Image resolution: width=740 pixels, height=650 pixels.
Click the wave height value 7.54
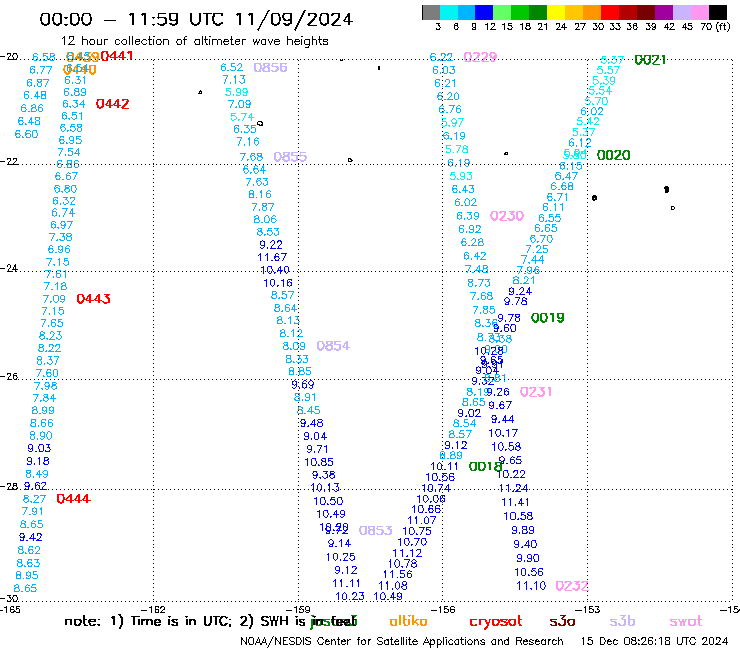pyautogui.click(x=69, y=152)
